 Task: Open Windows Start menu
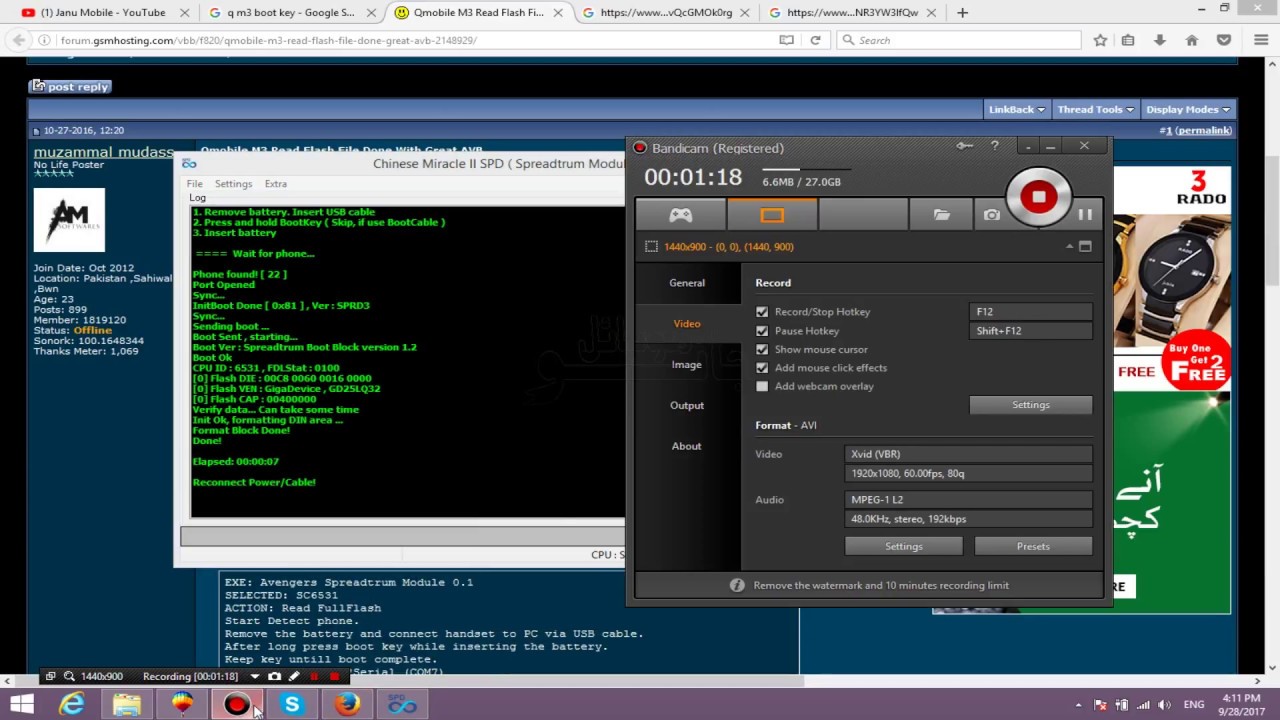click(22, 705)
